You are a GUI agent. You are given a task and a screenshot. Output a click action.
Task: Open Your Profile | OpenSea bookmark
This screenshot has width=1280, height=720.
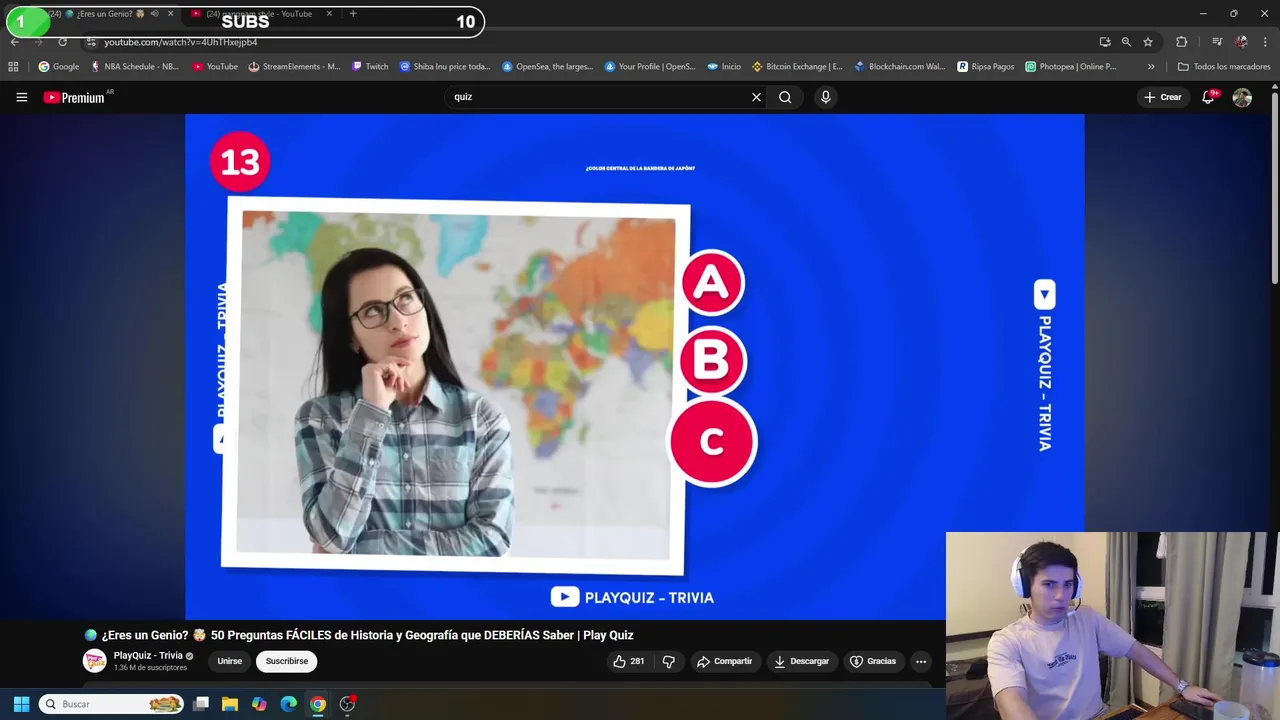coord(650,67)
